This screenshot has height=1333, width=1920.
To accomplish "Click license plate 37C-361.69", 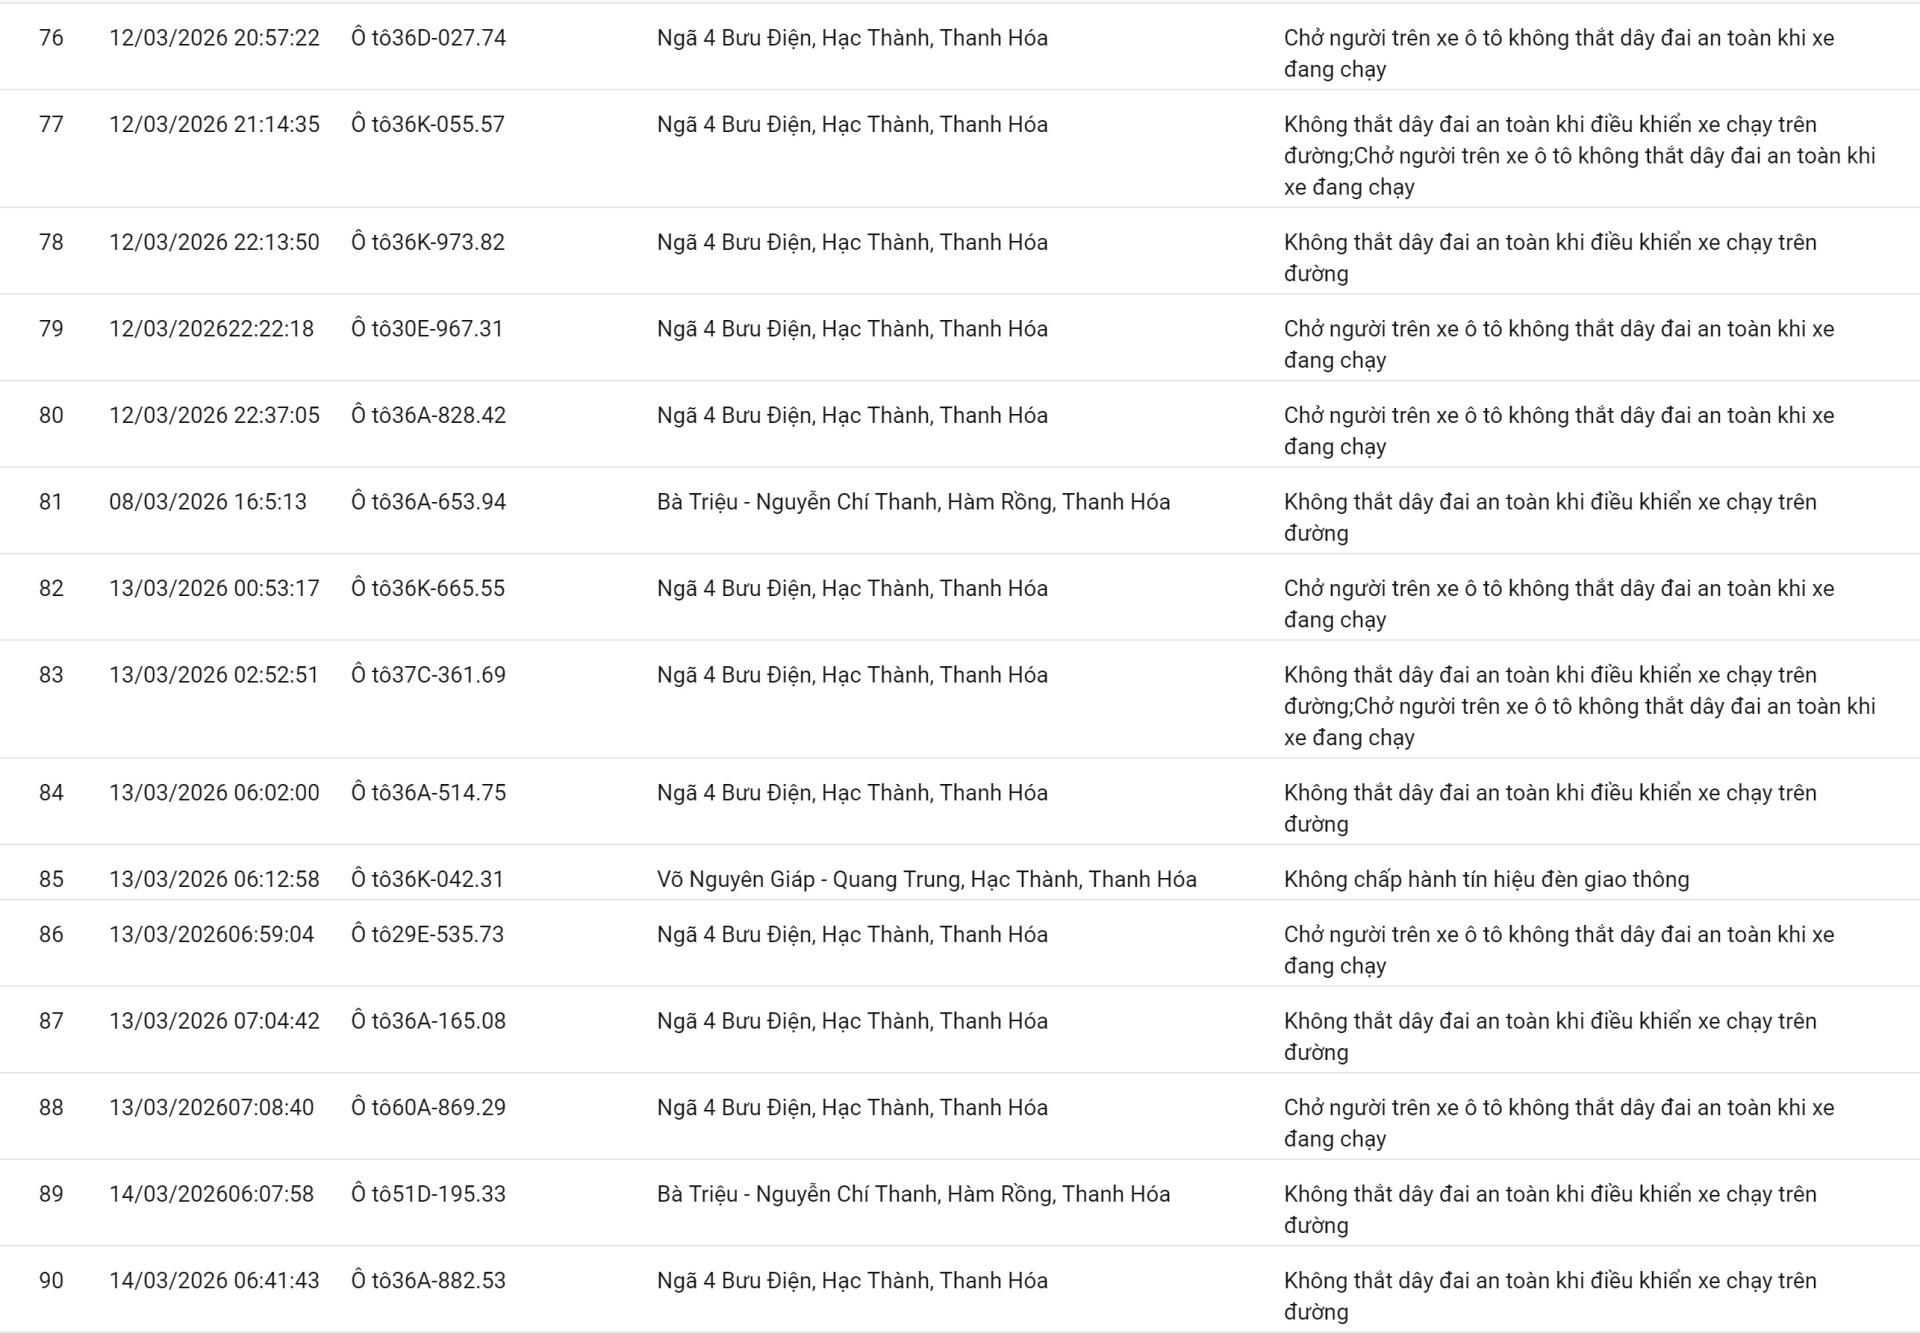I will coord(428,675).
